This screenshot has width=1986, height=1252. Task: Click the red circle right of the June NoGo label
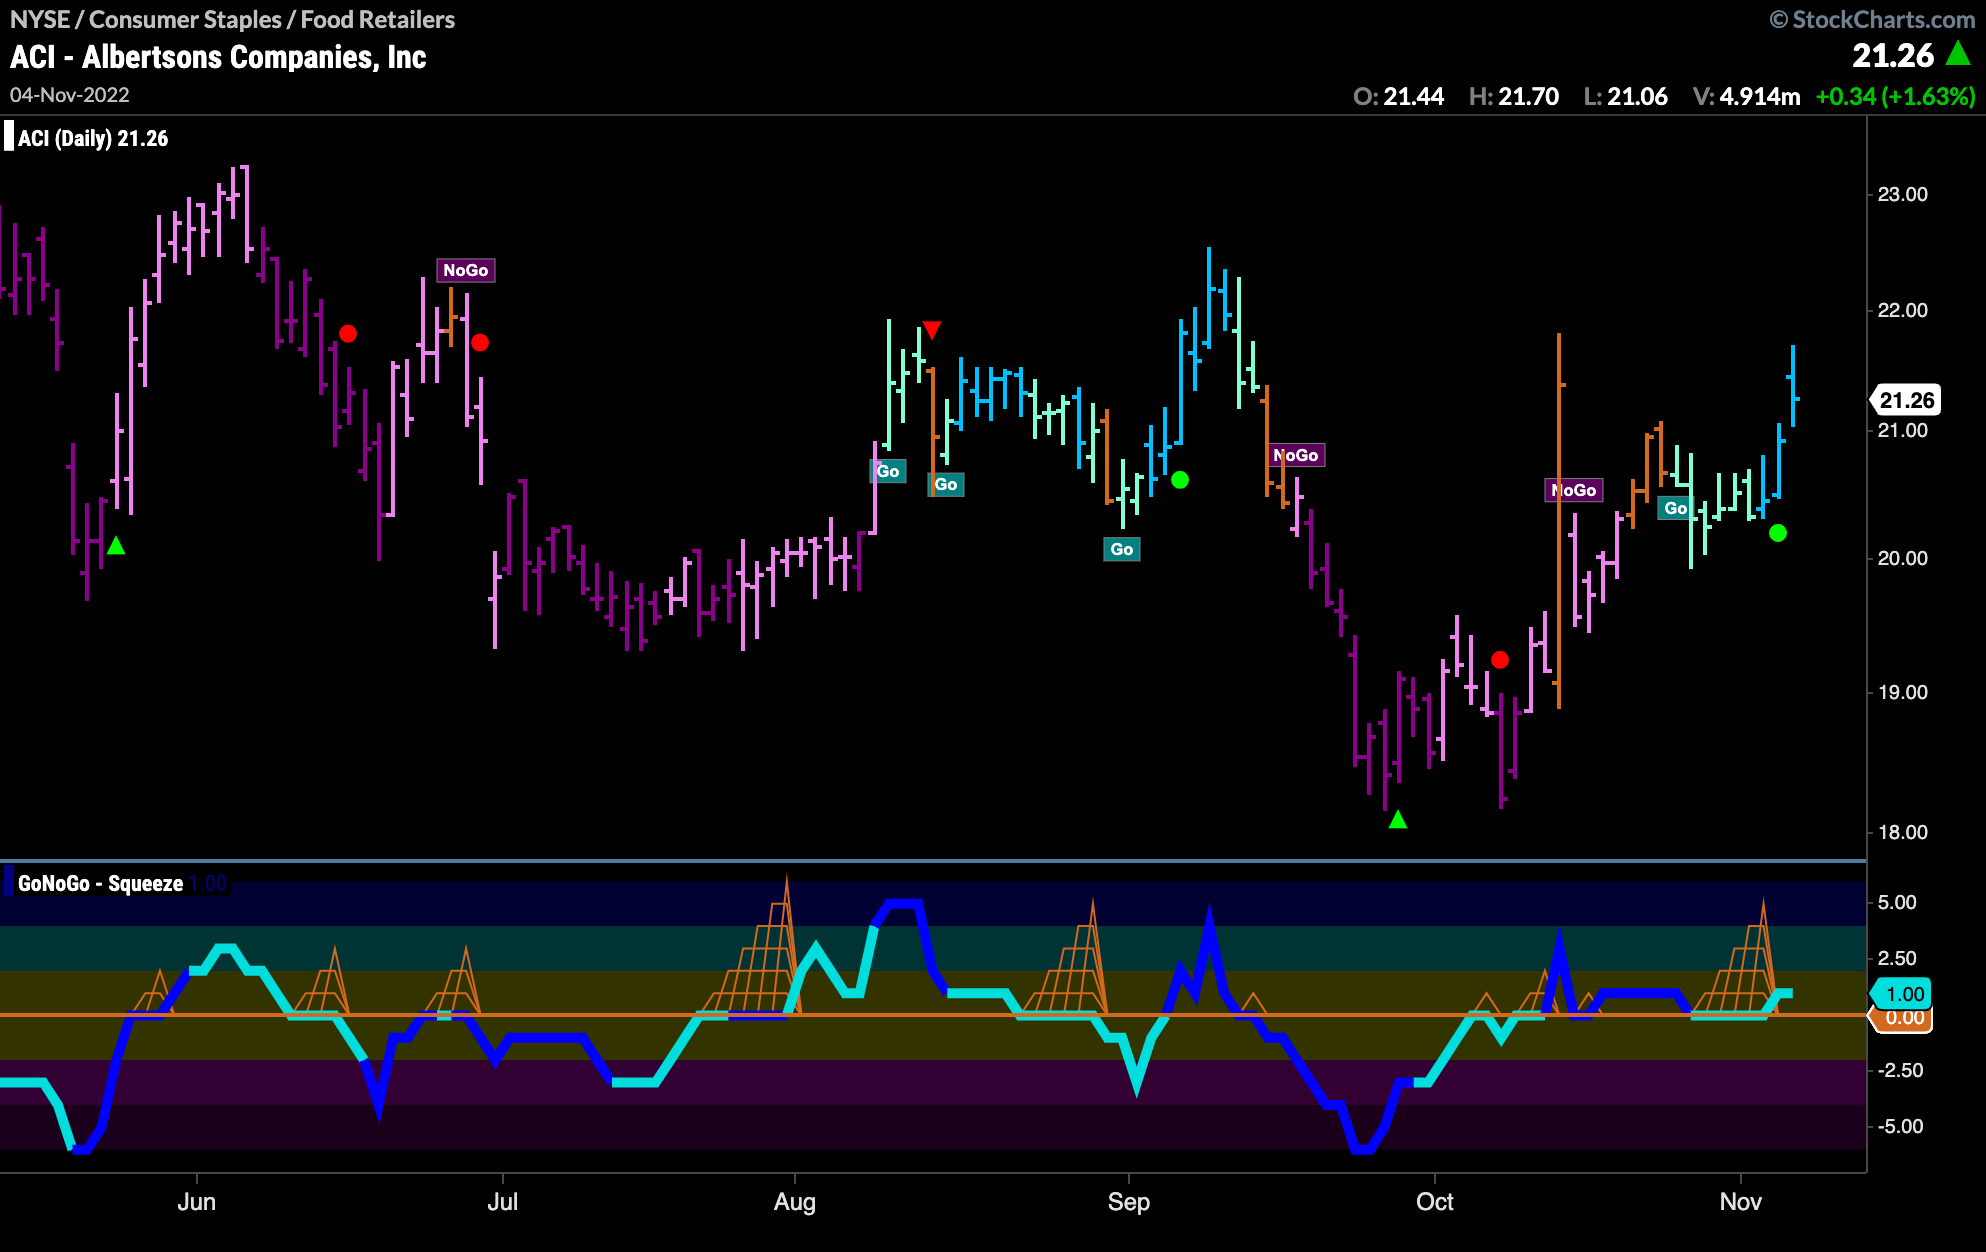pos(480,343)
